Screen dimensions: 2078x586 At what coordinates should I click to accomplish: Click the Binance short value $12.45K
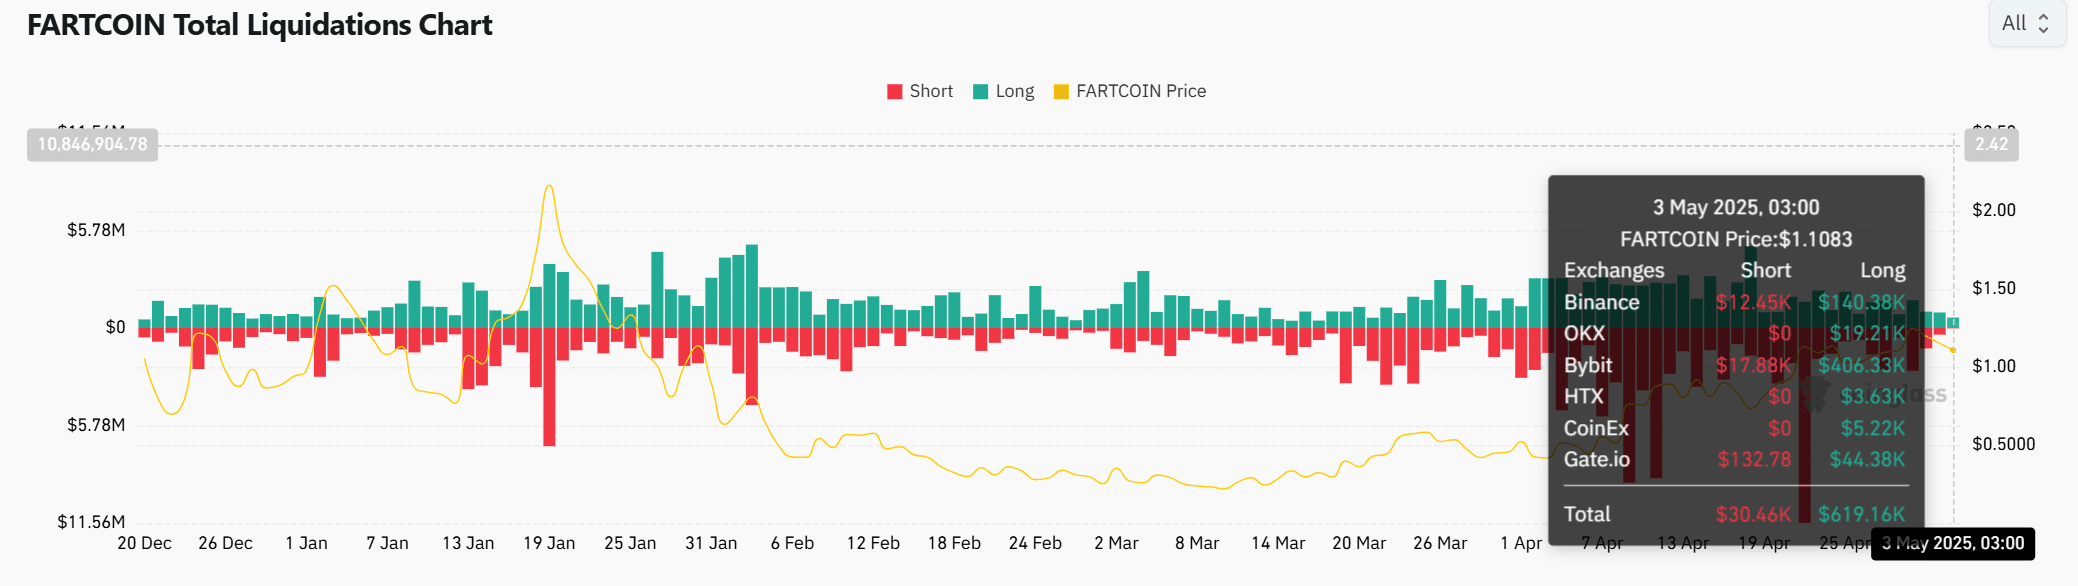[1753, 302]
